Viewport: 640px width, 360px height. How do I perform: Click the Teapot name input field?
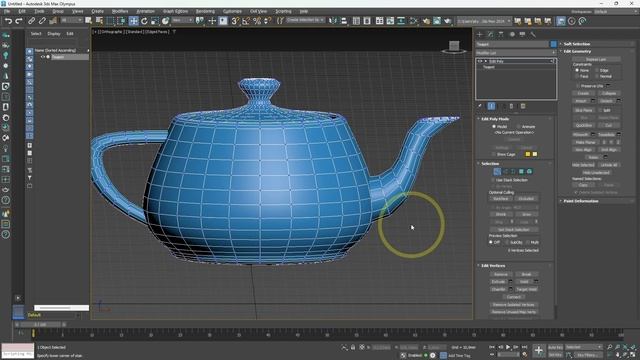coord(512,44)
